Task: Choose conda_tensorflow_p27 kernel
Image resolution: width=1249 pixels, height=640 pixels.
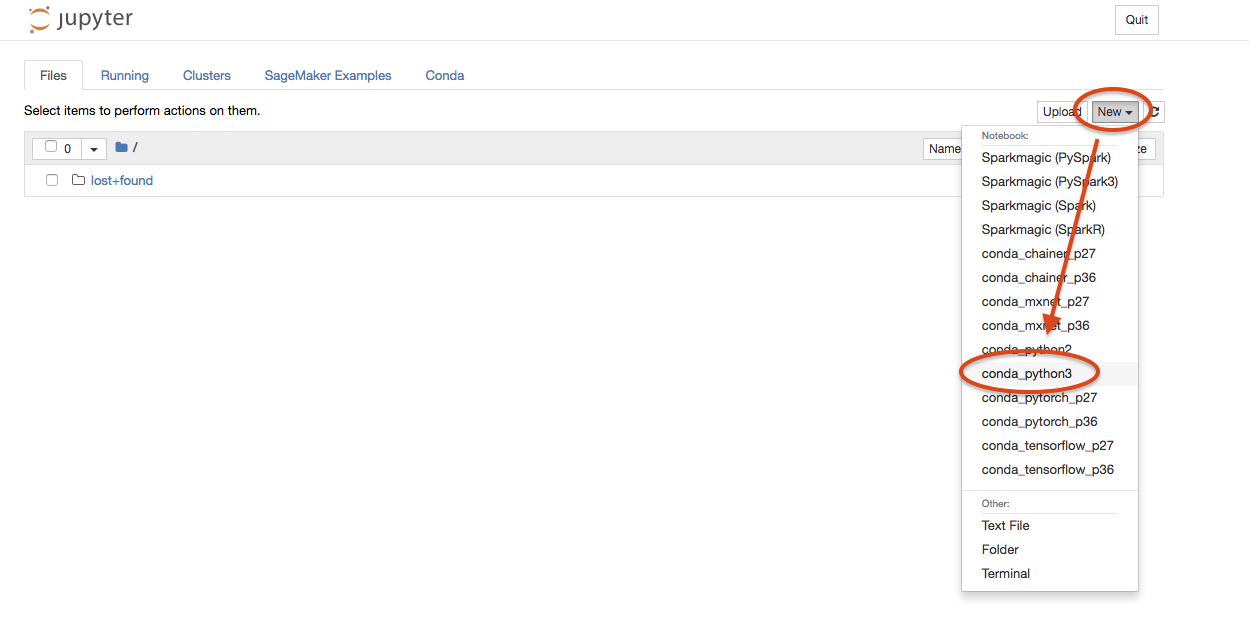Action: click(1050, 445)
